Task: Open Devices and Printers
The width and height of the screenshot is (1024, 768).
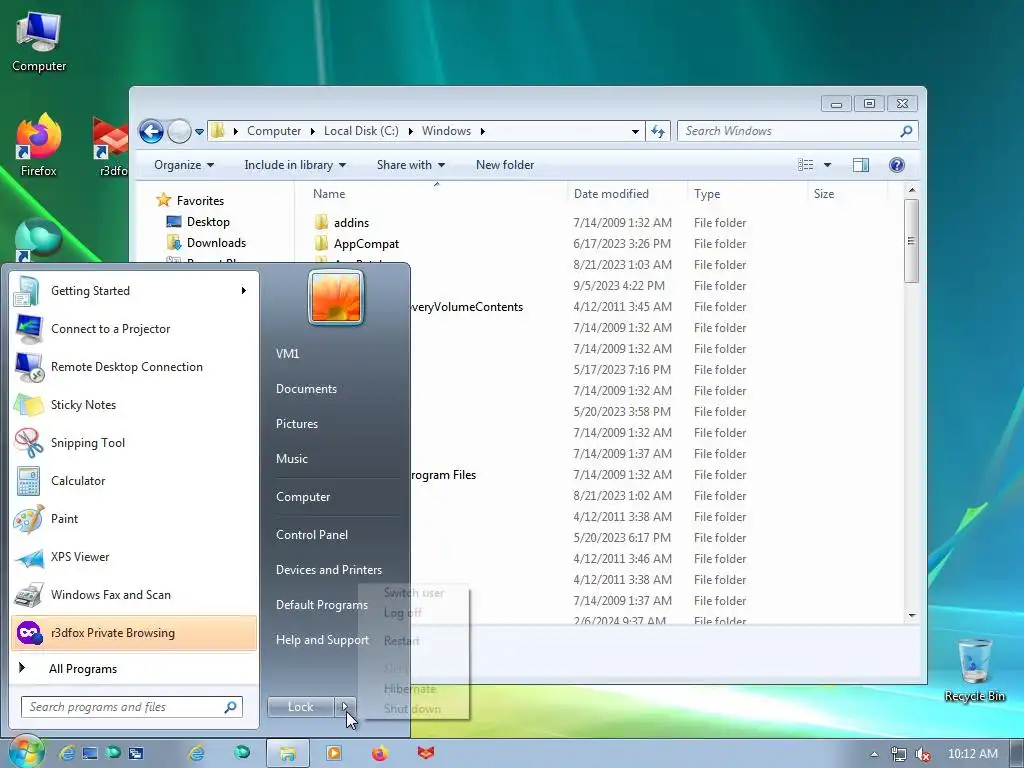Action: point(328,569)
